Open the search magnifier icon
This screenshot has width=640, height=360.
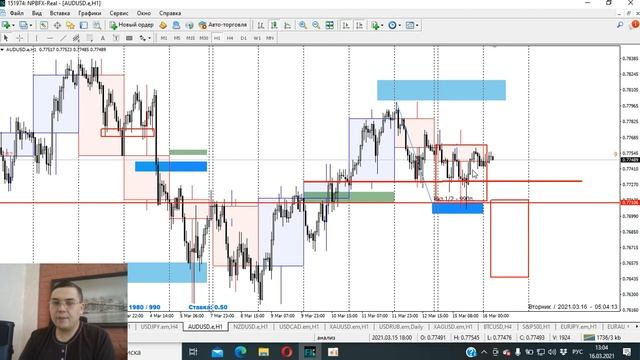coord(620,25)
